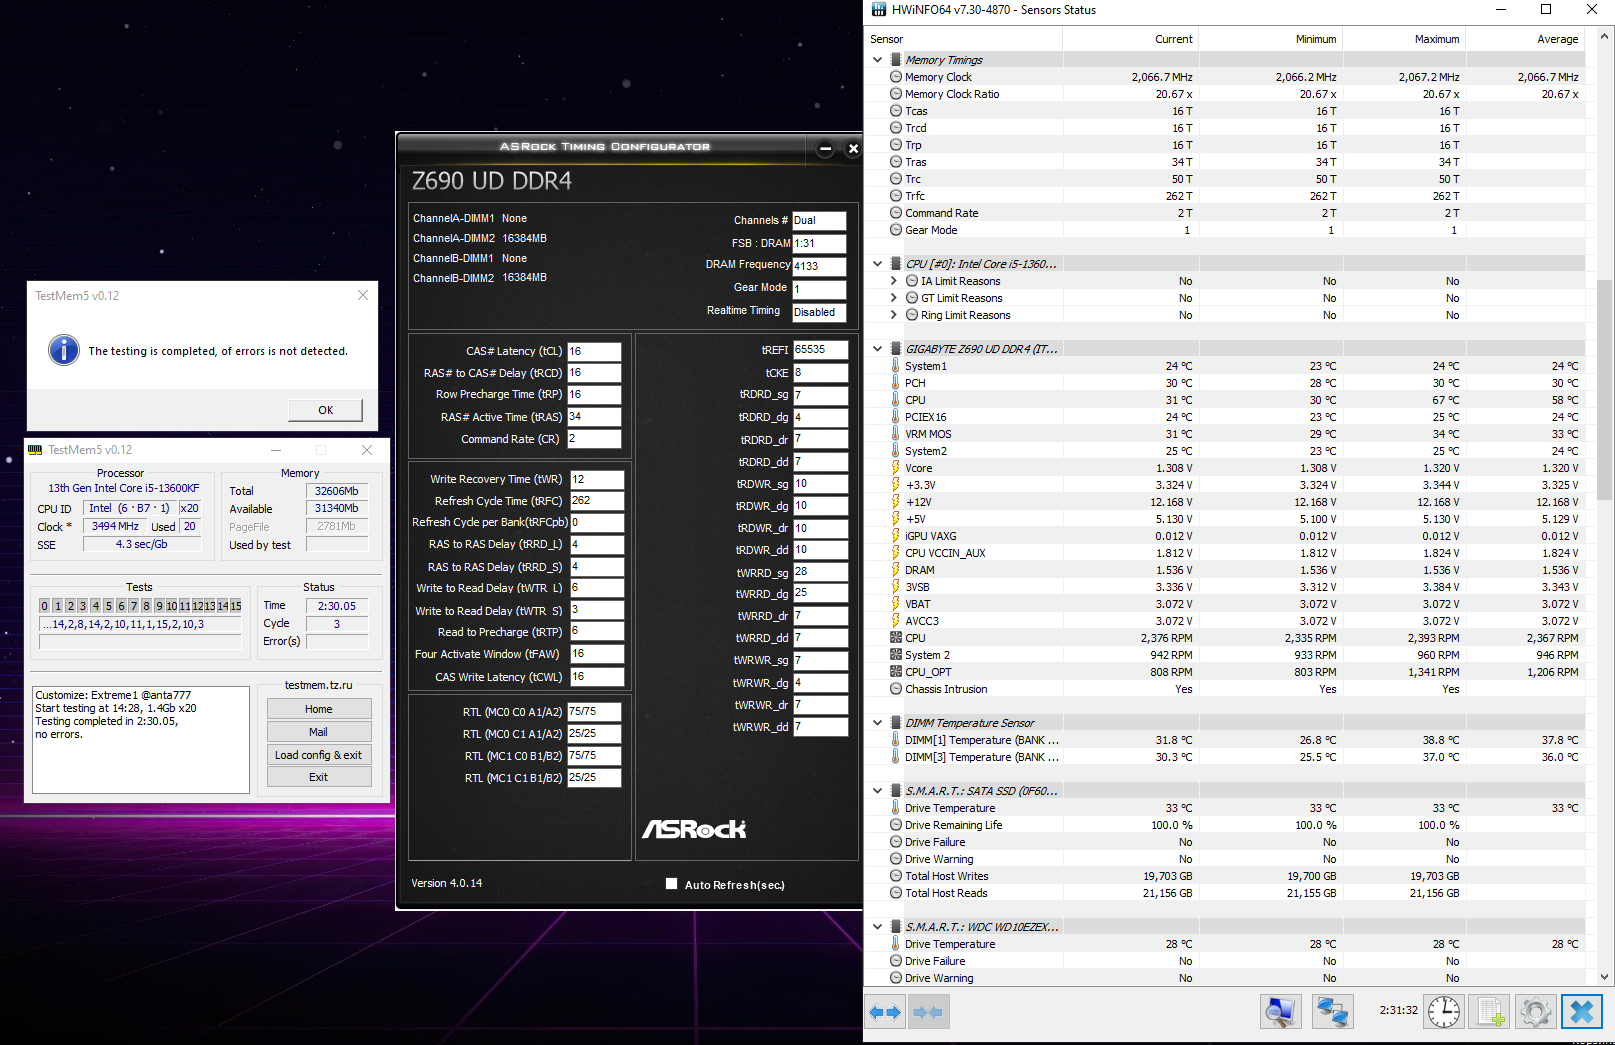Click the fan icon beside System 2
1615x1045 pixels.
point(896,655)
